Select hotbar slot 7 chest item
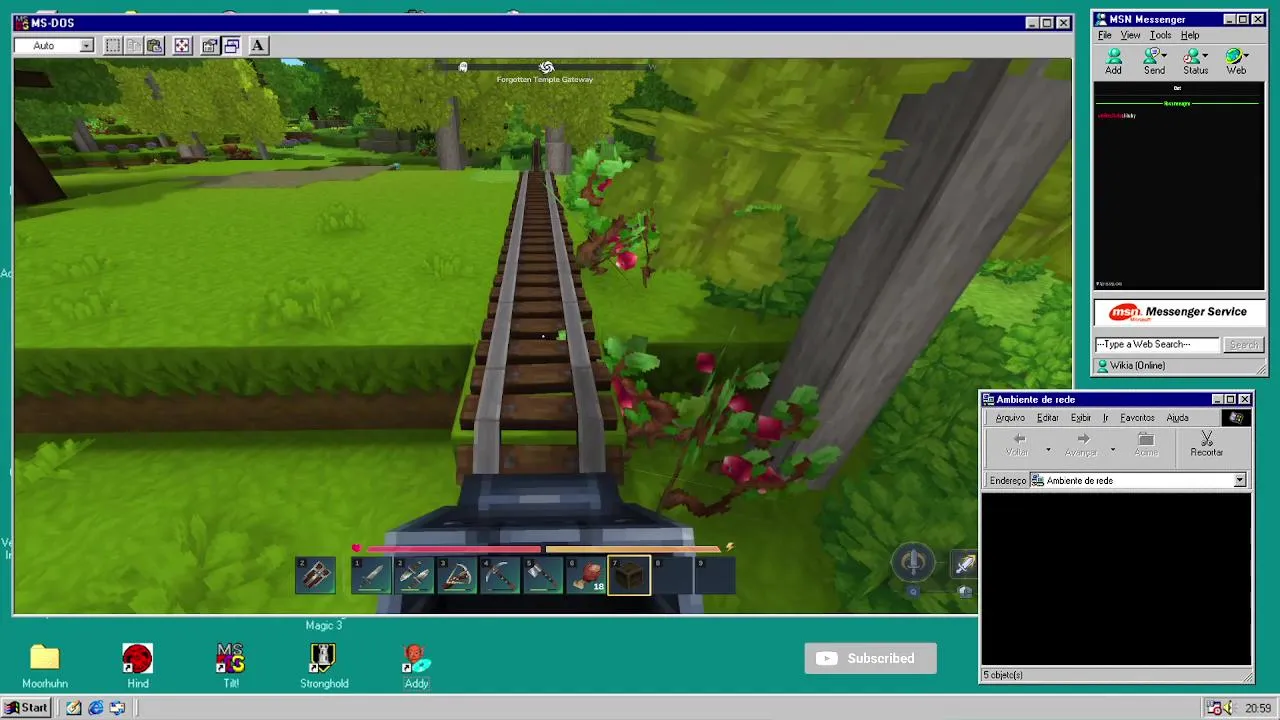 coord(629,576)
